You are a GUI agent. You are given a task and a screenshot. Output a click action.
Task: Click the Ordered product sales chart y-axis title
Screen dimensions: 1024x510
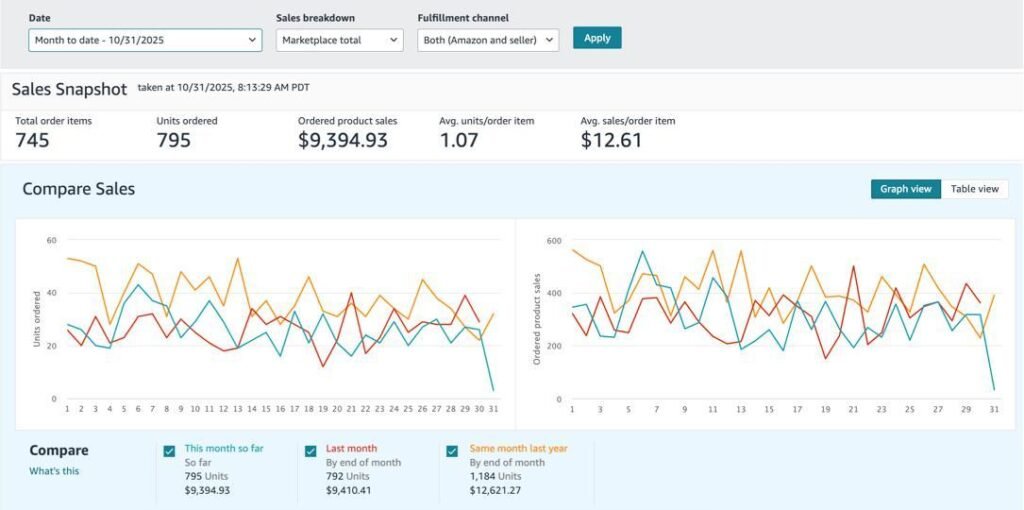[x=537, y=319]
